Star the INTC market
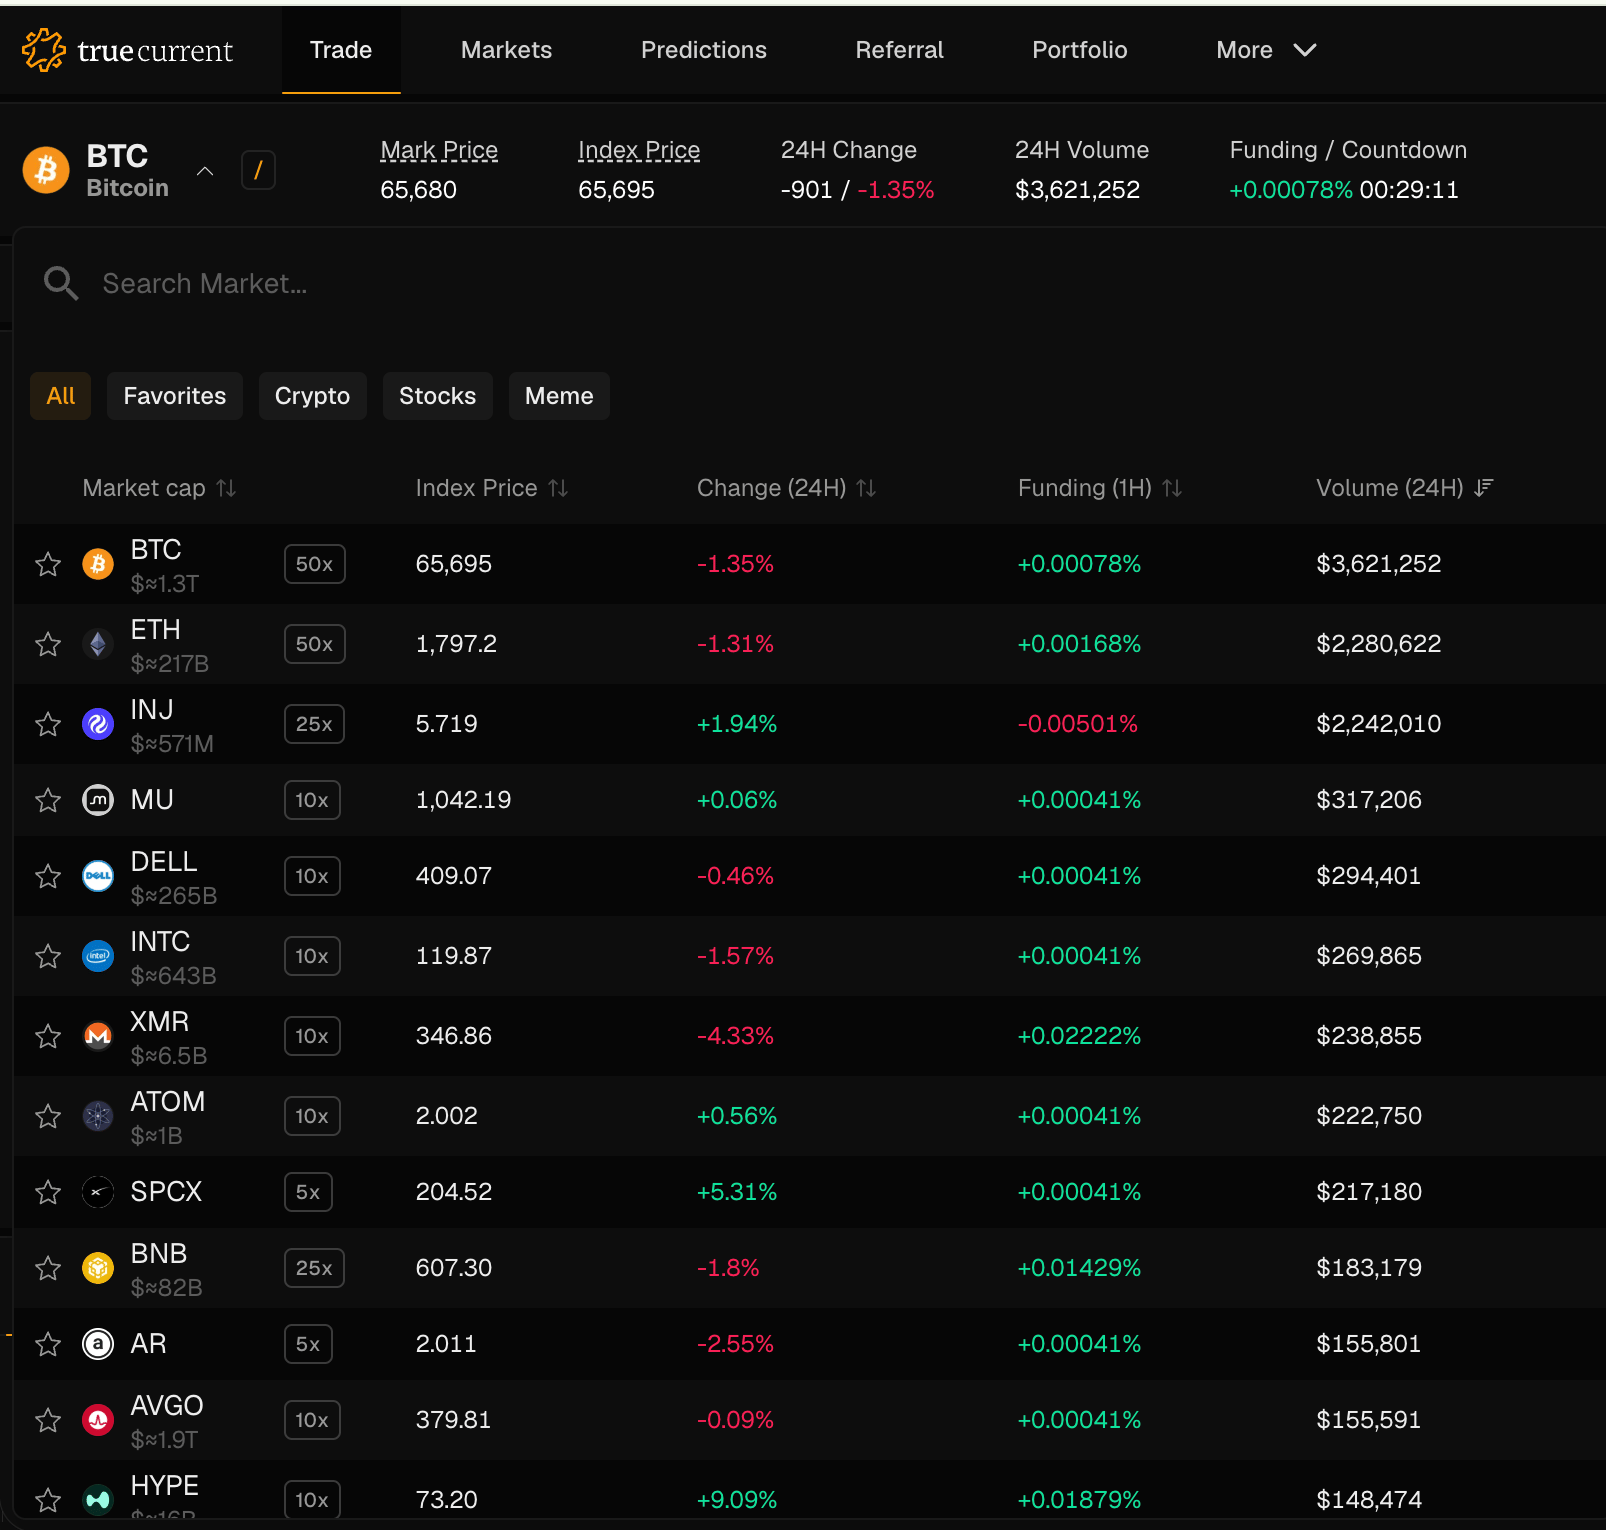 (x=48, y=956)
